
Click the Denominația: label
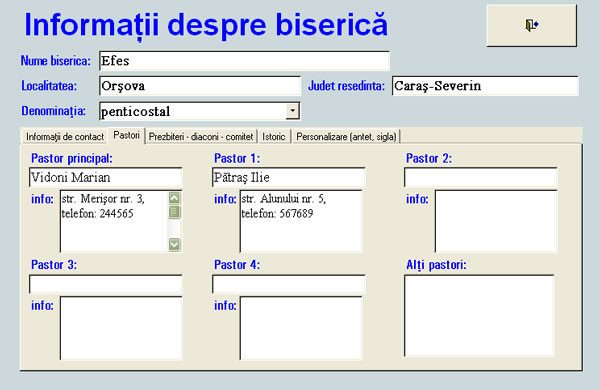coord(54,111)
